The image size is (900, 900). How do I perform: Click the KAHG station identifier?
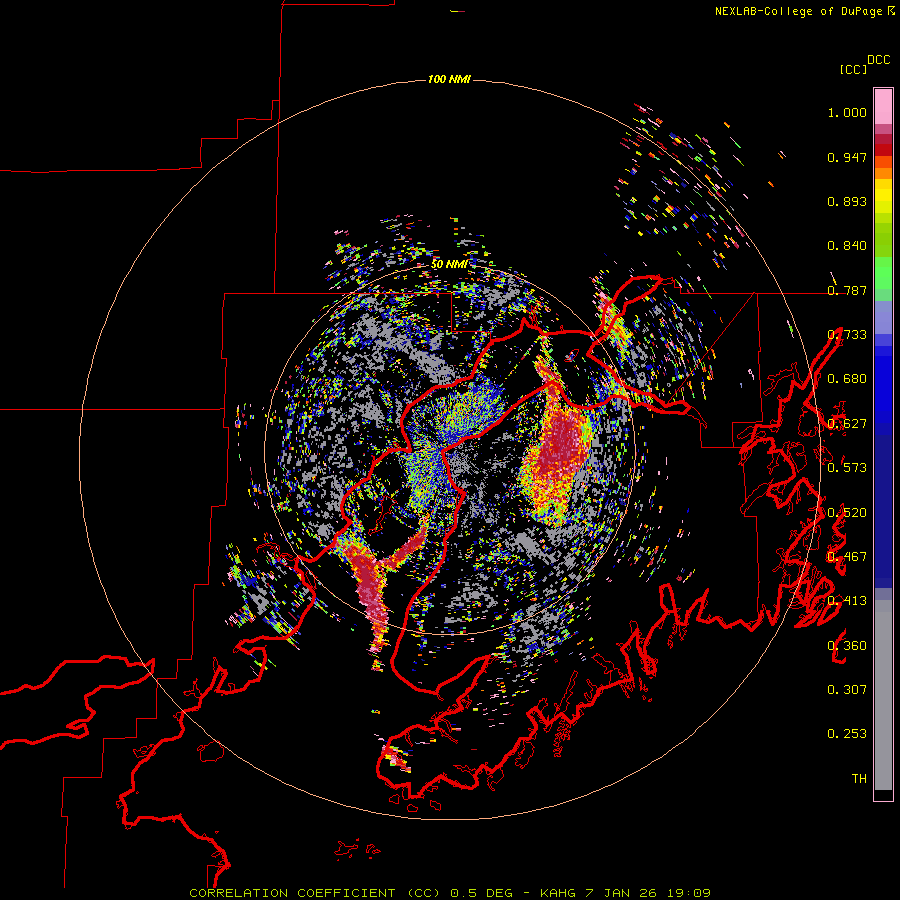click(557, 893)
